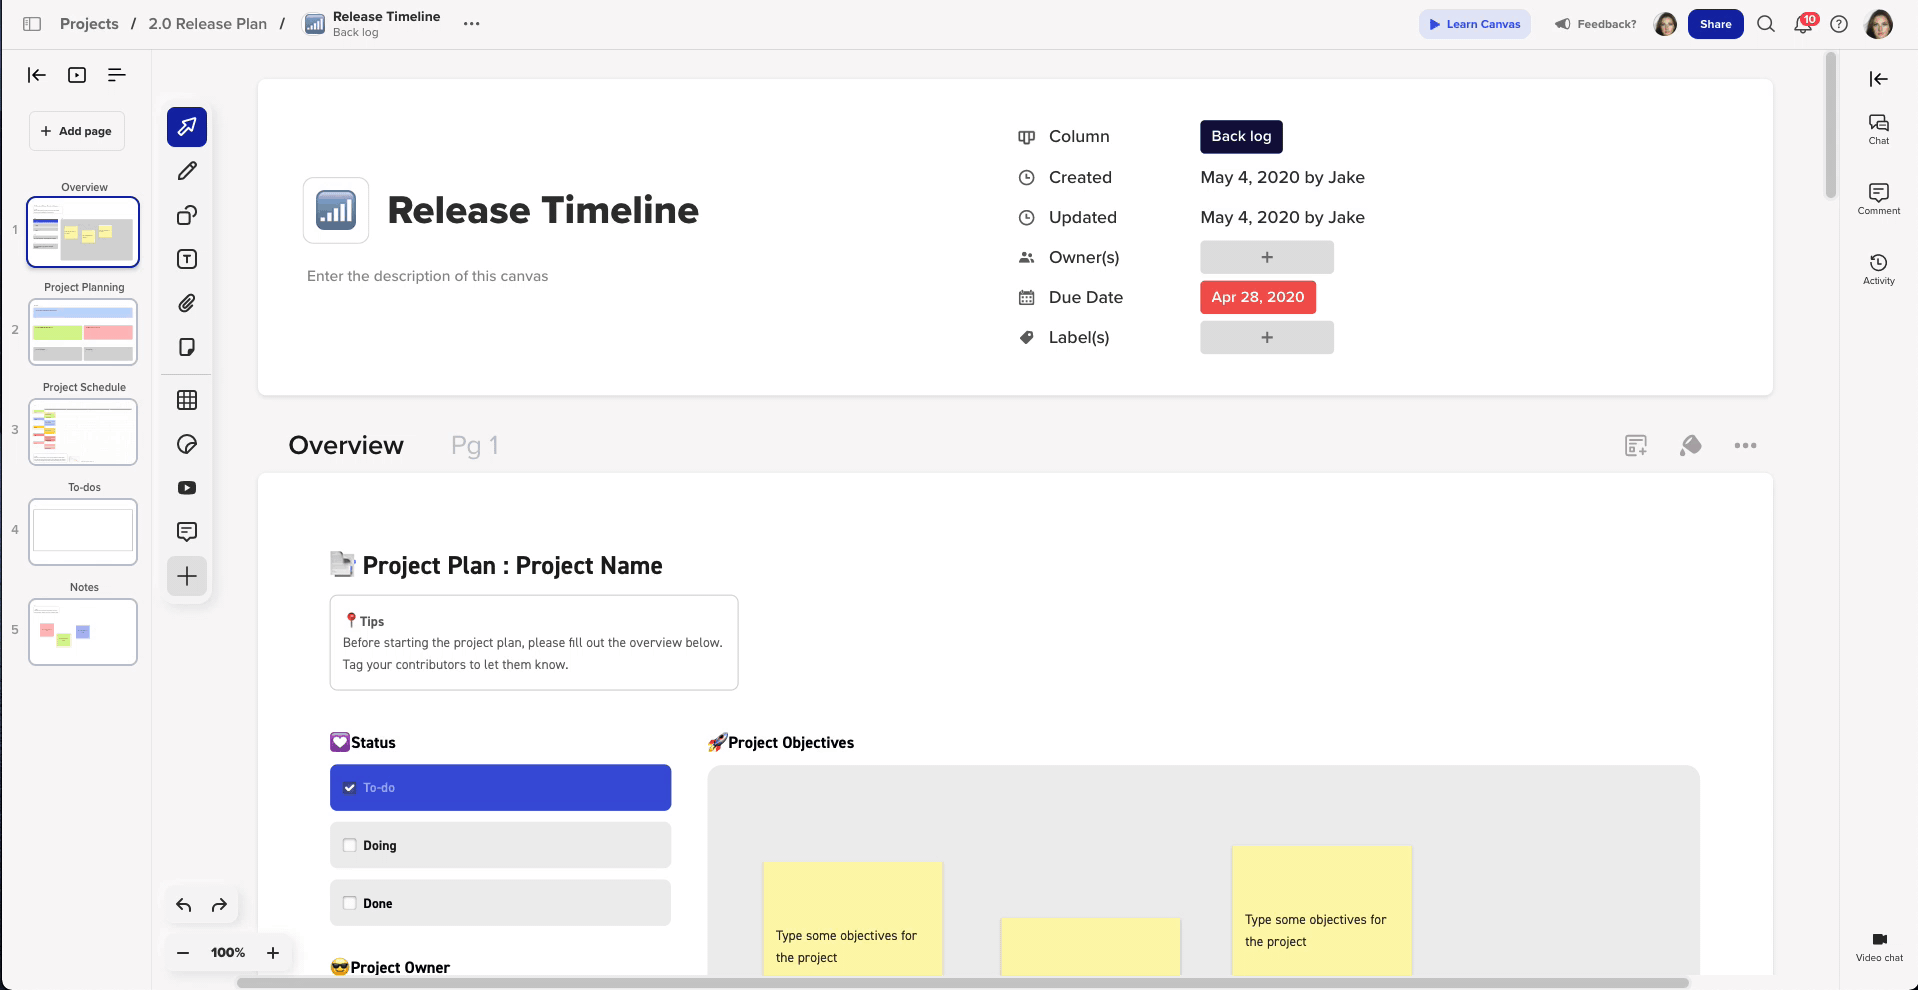Viewport: 1918px width, 990px height.
Task: Select the pen drawing tool
Action: [187, 171]
